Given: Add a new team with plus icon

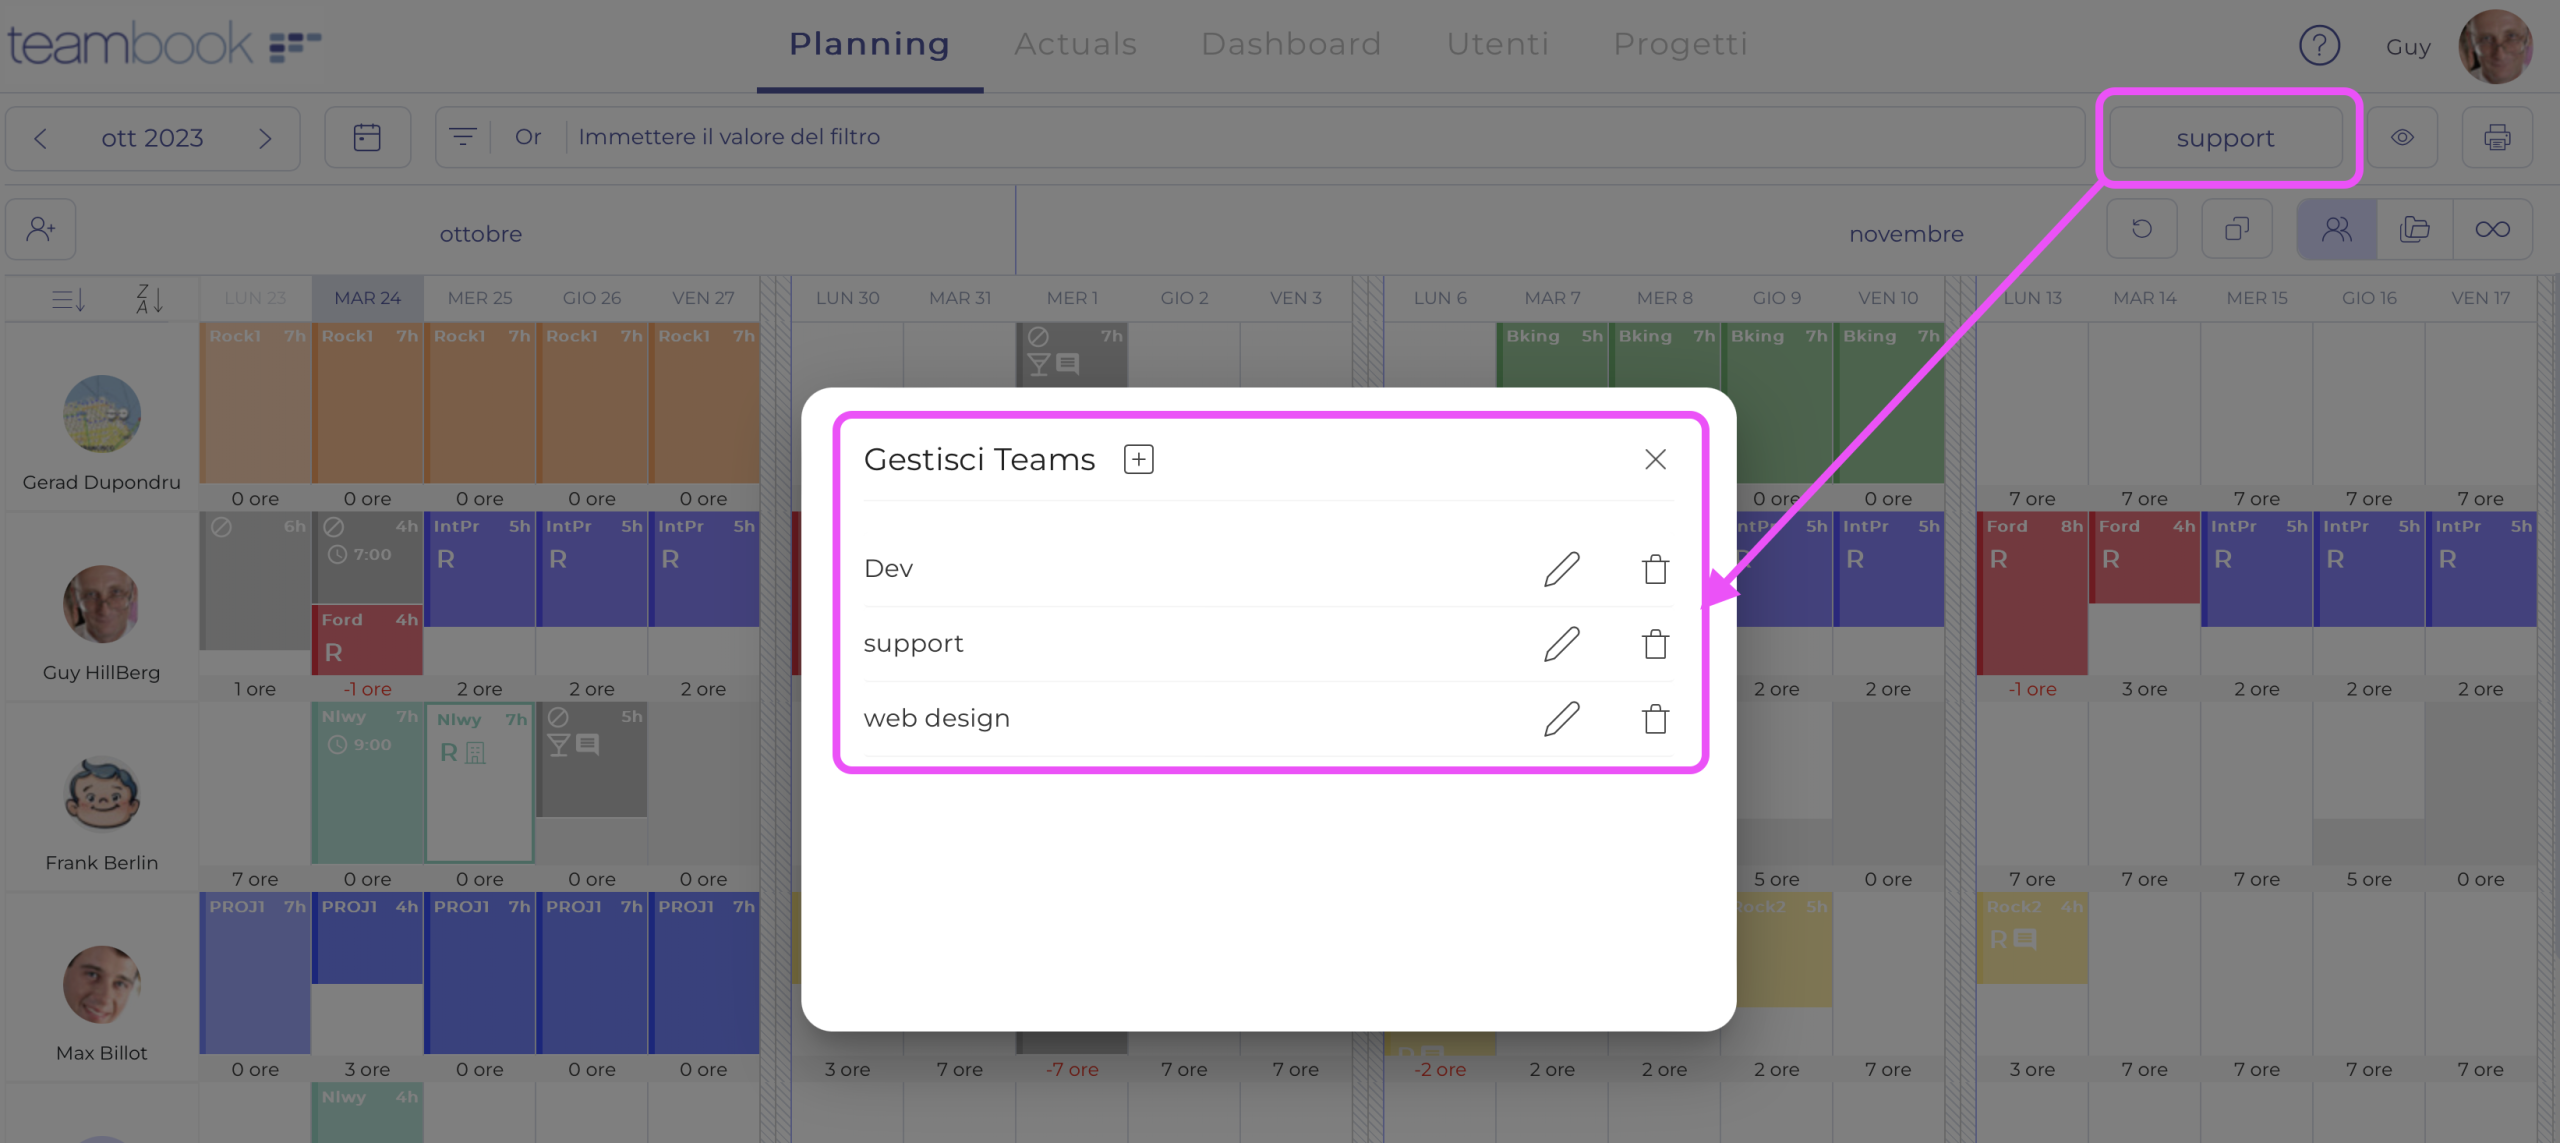Looking at the screenshot, I should 1138,459.
